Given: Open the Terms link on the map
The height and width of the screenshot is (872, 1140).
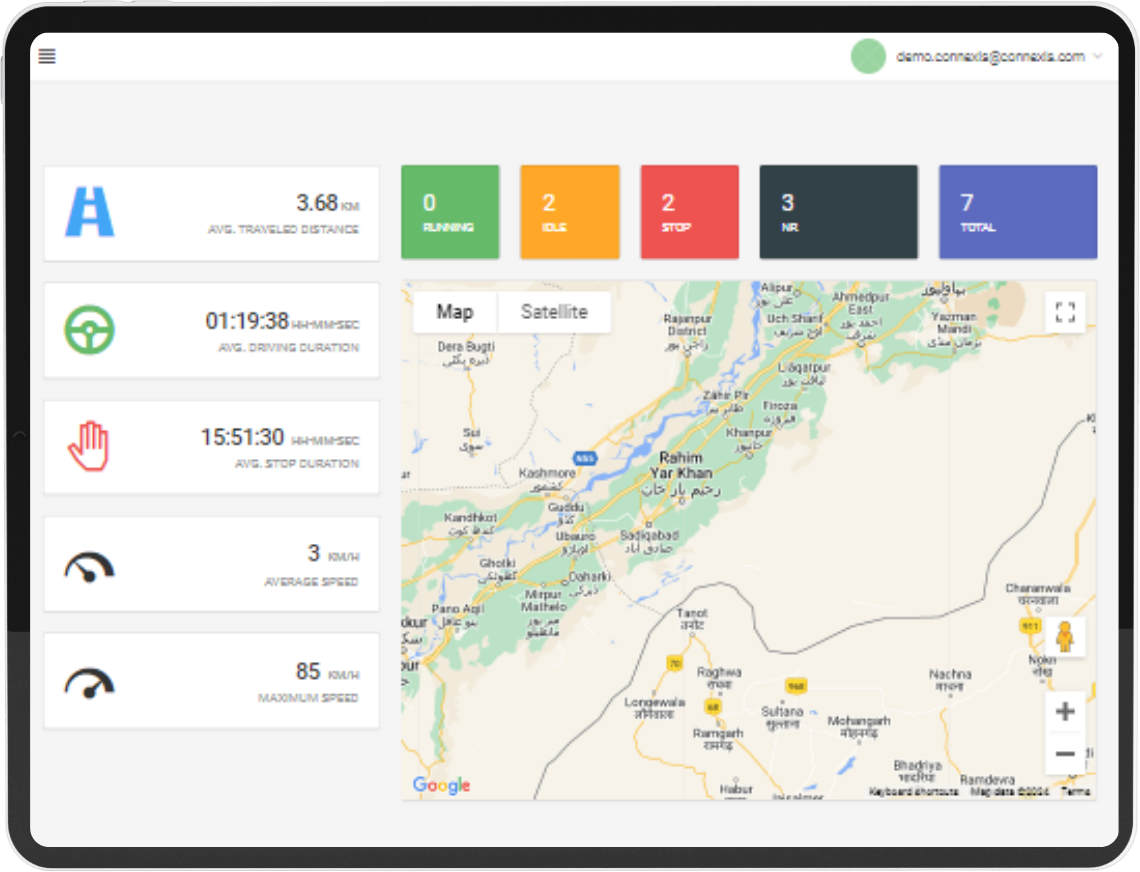Looking at the screenshot, I should click(1075, 791).
